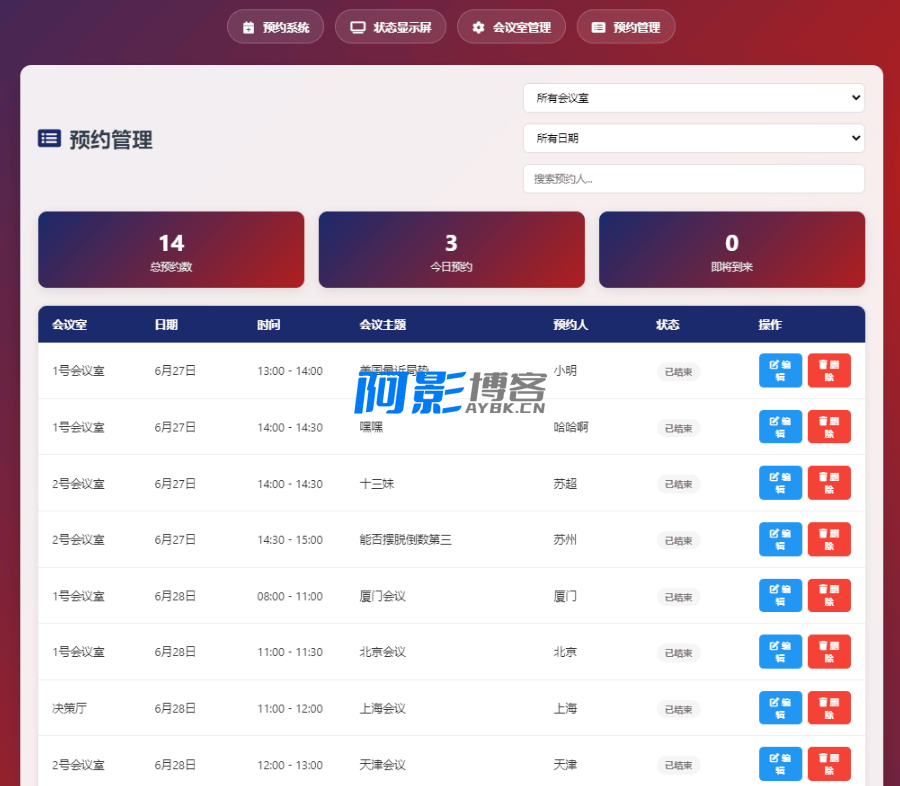Edit the 苏州 reservation row
Screen dimensions: 900x786
click(780, 539)
